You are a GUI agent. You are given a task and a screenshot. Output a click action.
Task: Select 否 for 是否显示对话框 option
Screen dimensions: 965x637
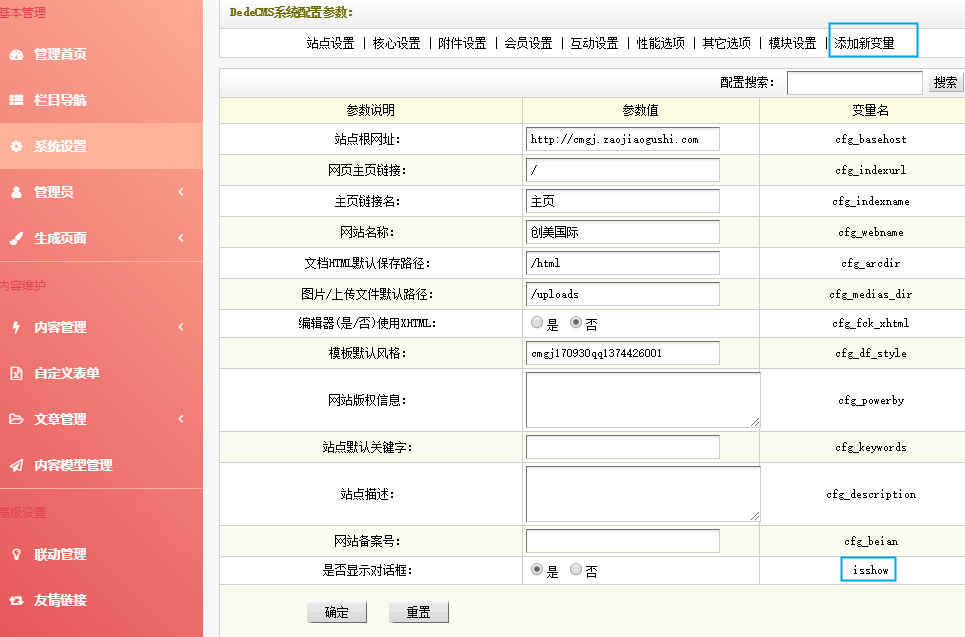point(575,570)
